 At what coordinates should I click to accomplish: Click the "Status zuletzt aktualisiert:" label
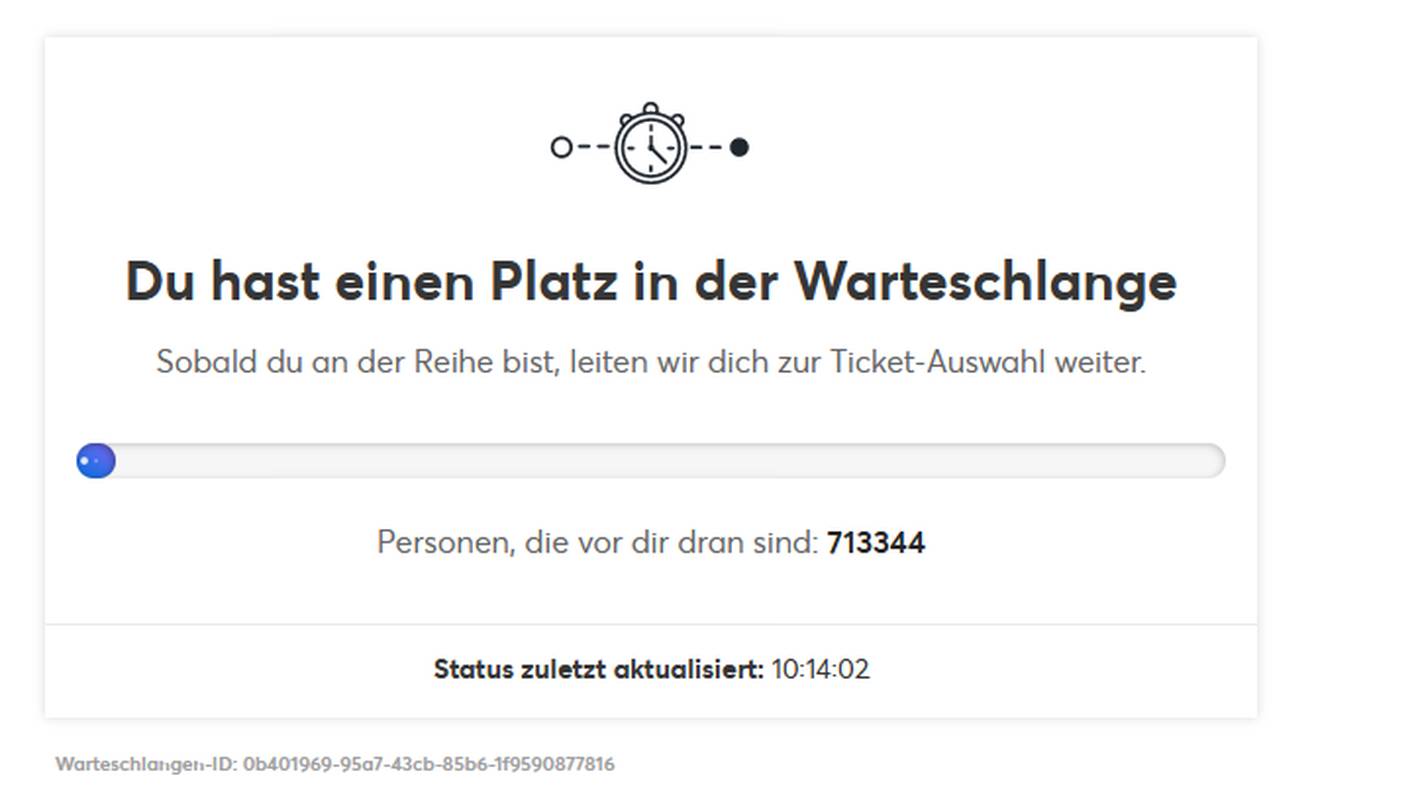click(598, 669)
